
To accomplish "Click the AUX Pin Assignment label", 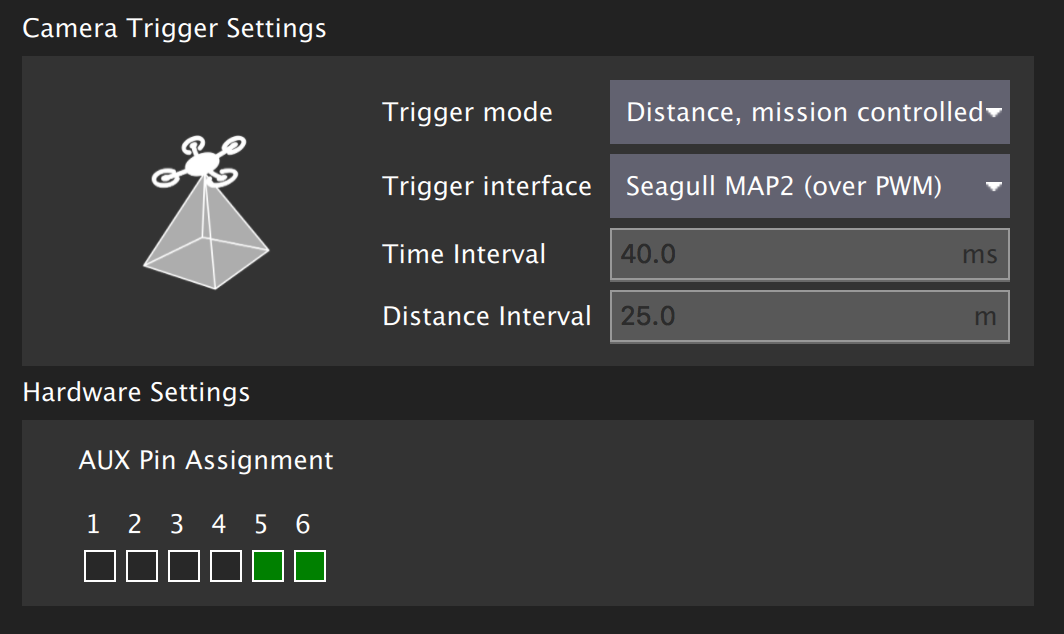I will click(206, 460).
